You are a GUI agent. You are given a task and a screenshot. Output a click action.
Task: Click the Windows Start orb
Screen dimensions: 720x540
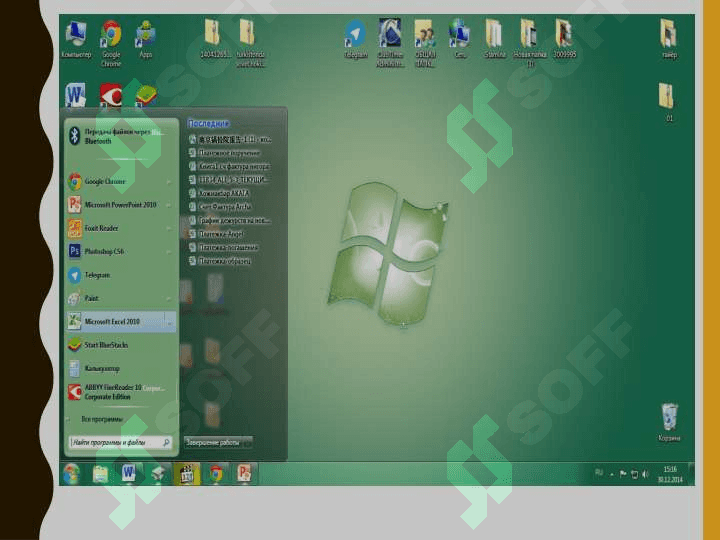[x=72, y=474]
